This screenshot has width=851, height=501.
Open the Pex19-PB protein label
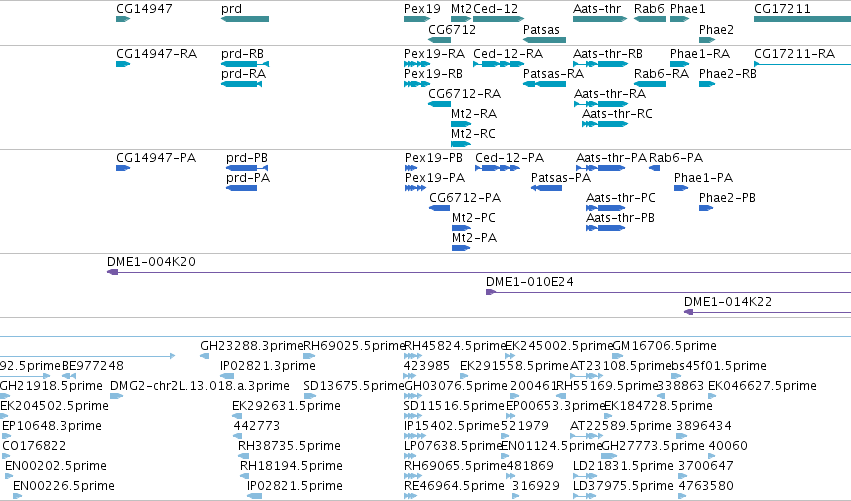point(434,158)
